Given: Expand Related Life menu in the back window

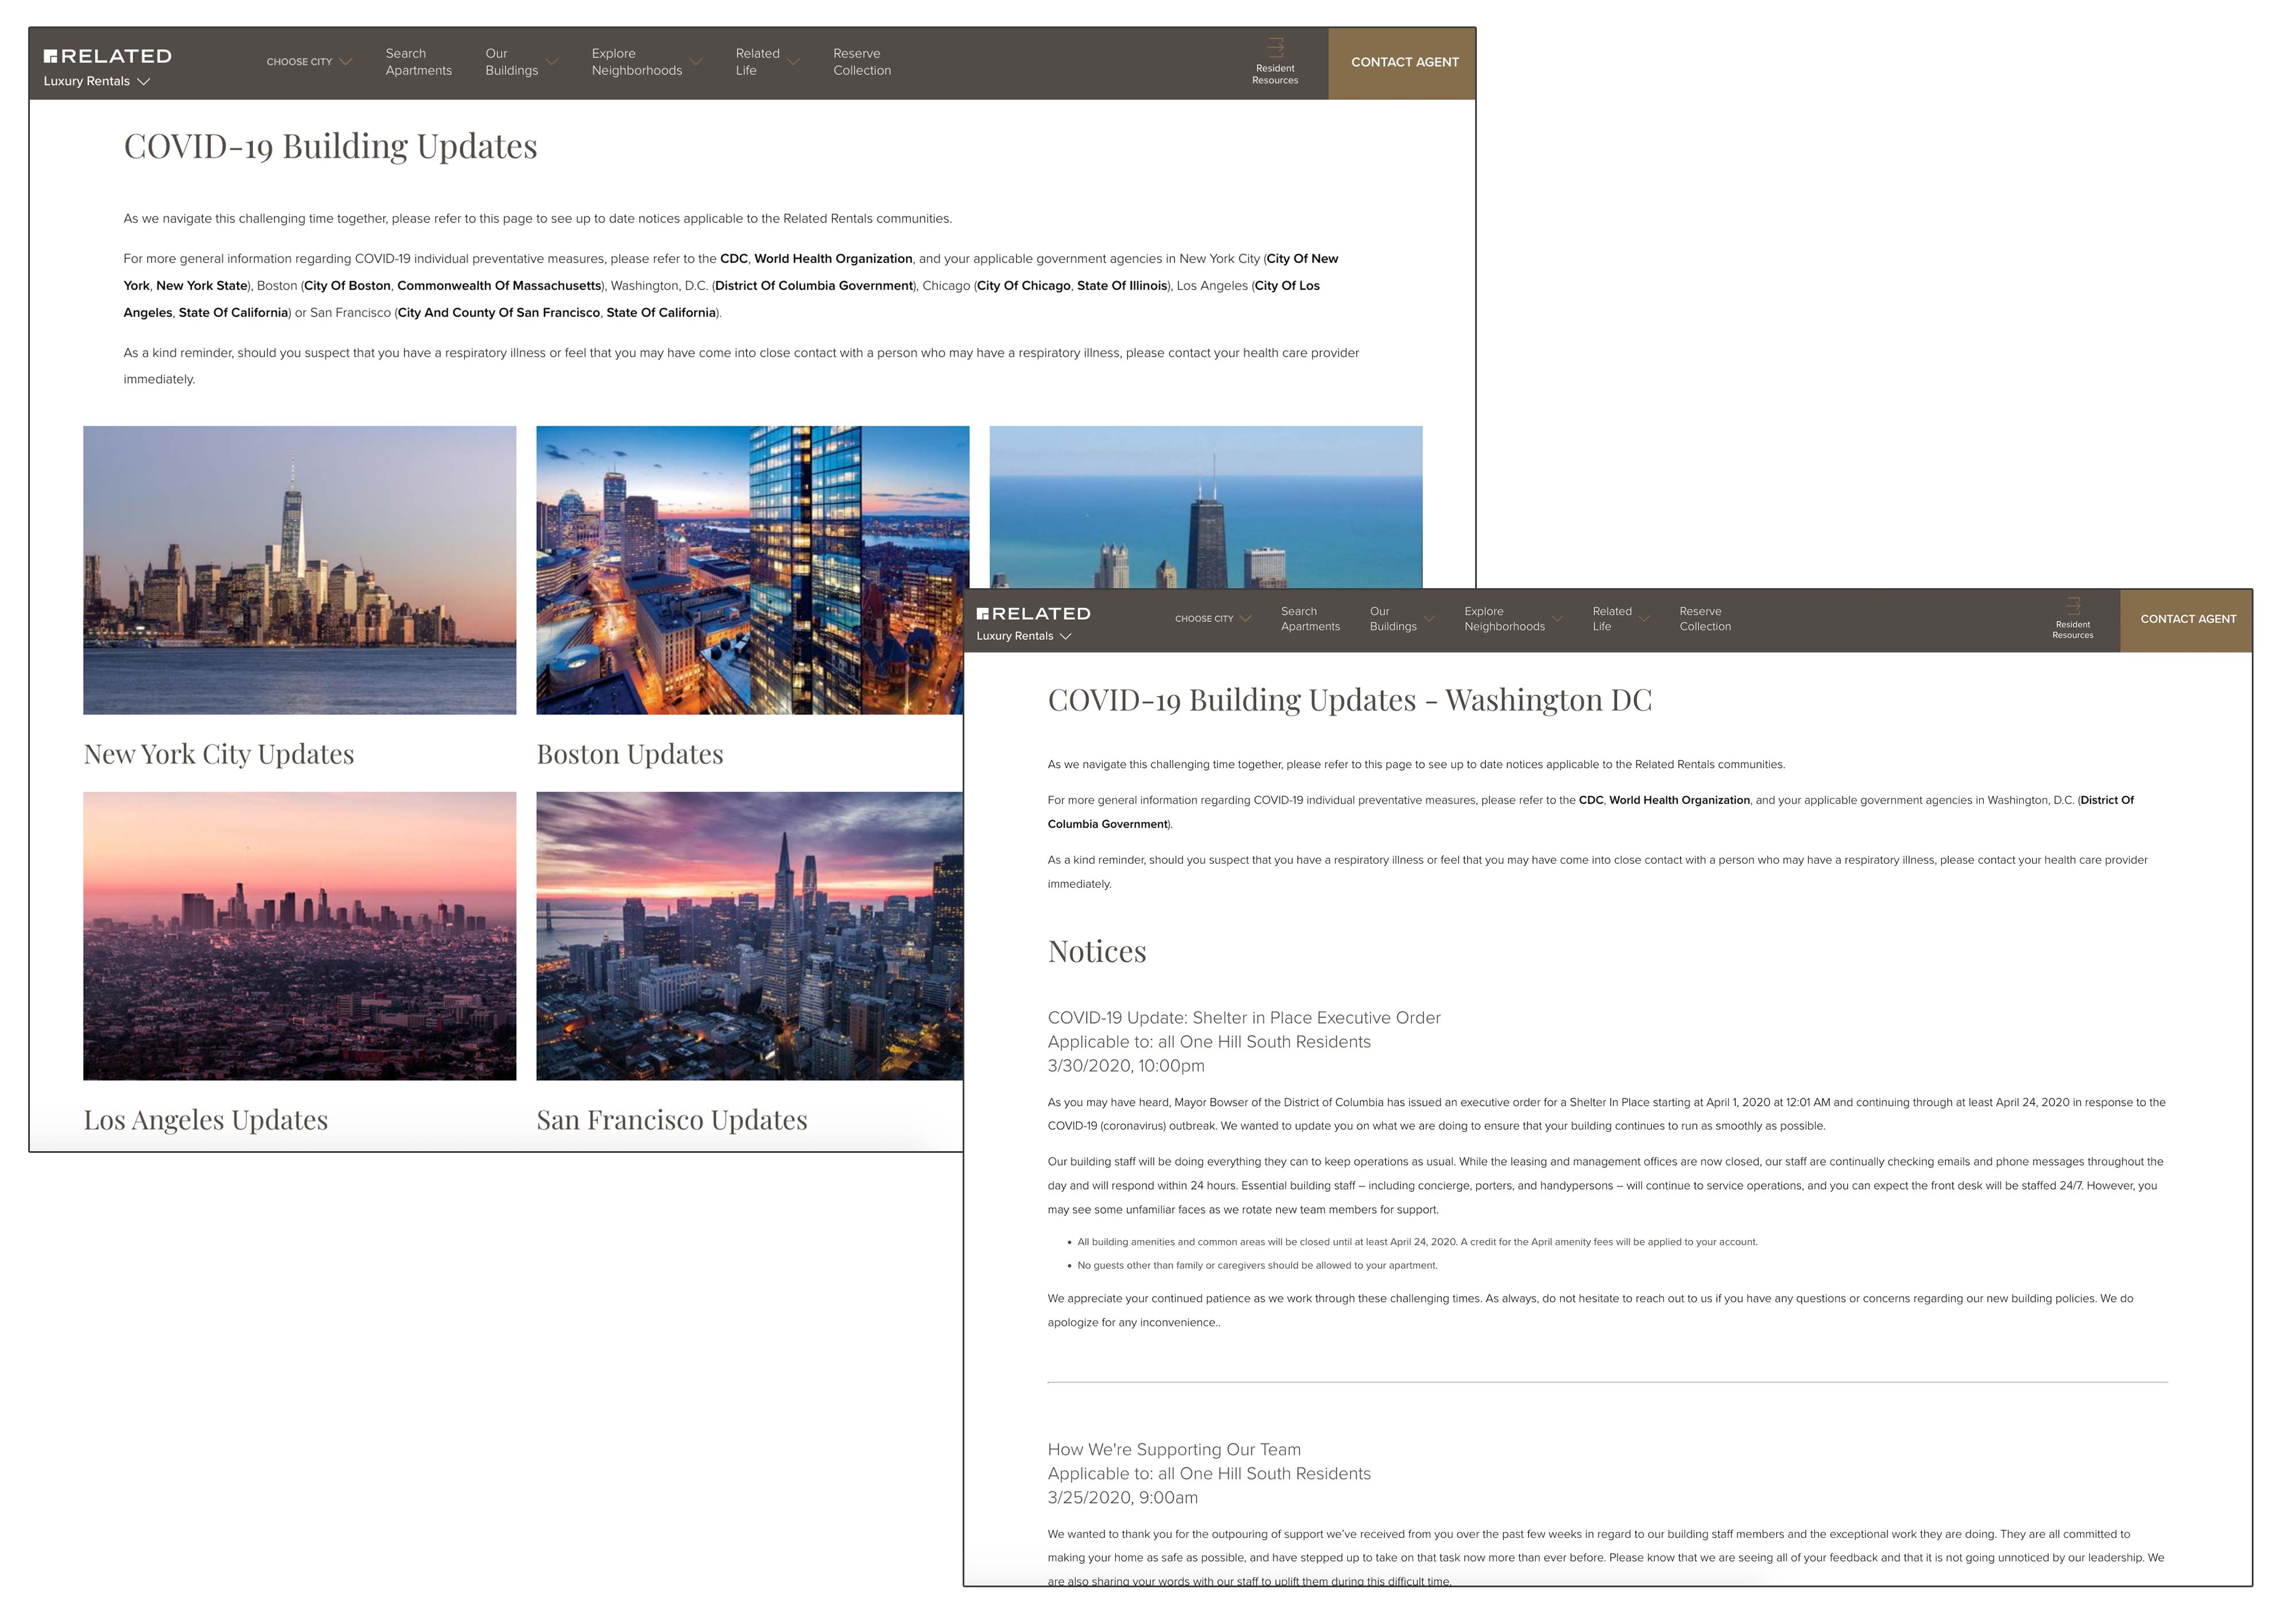Looking at the screenshot, I should pyautogui.click(x=767, y=62).
